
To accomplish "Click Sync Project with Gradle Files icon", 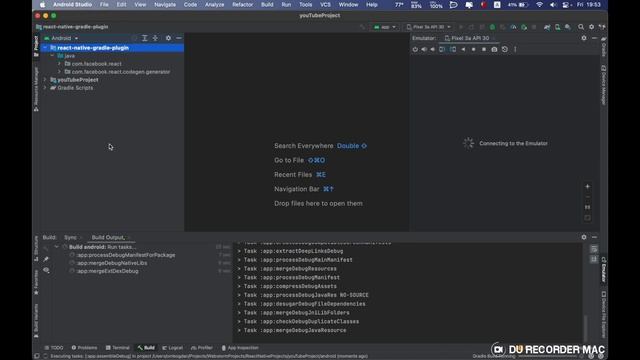I will coord(547,27).
